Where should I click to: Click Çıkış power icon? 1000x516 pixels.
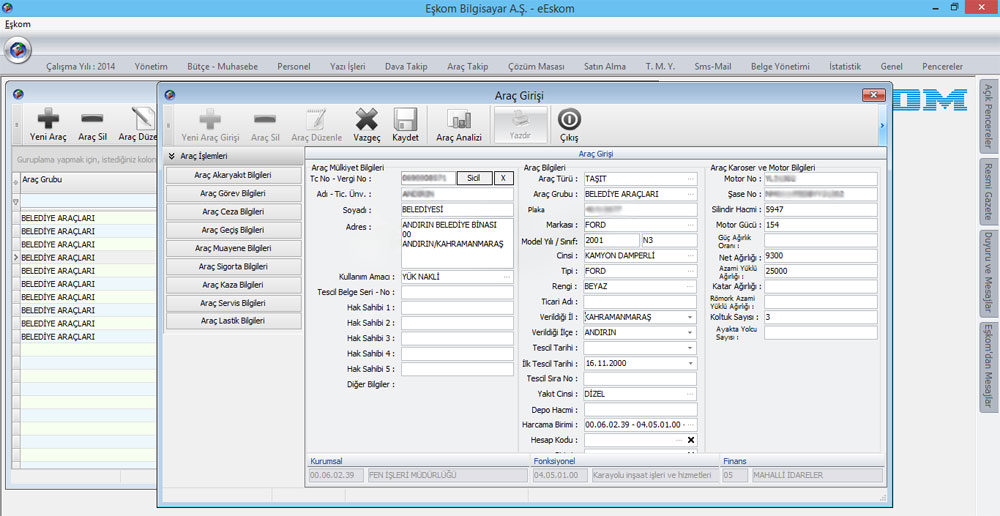(569, 119)
